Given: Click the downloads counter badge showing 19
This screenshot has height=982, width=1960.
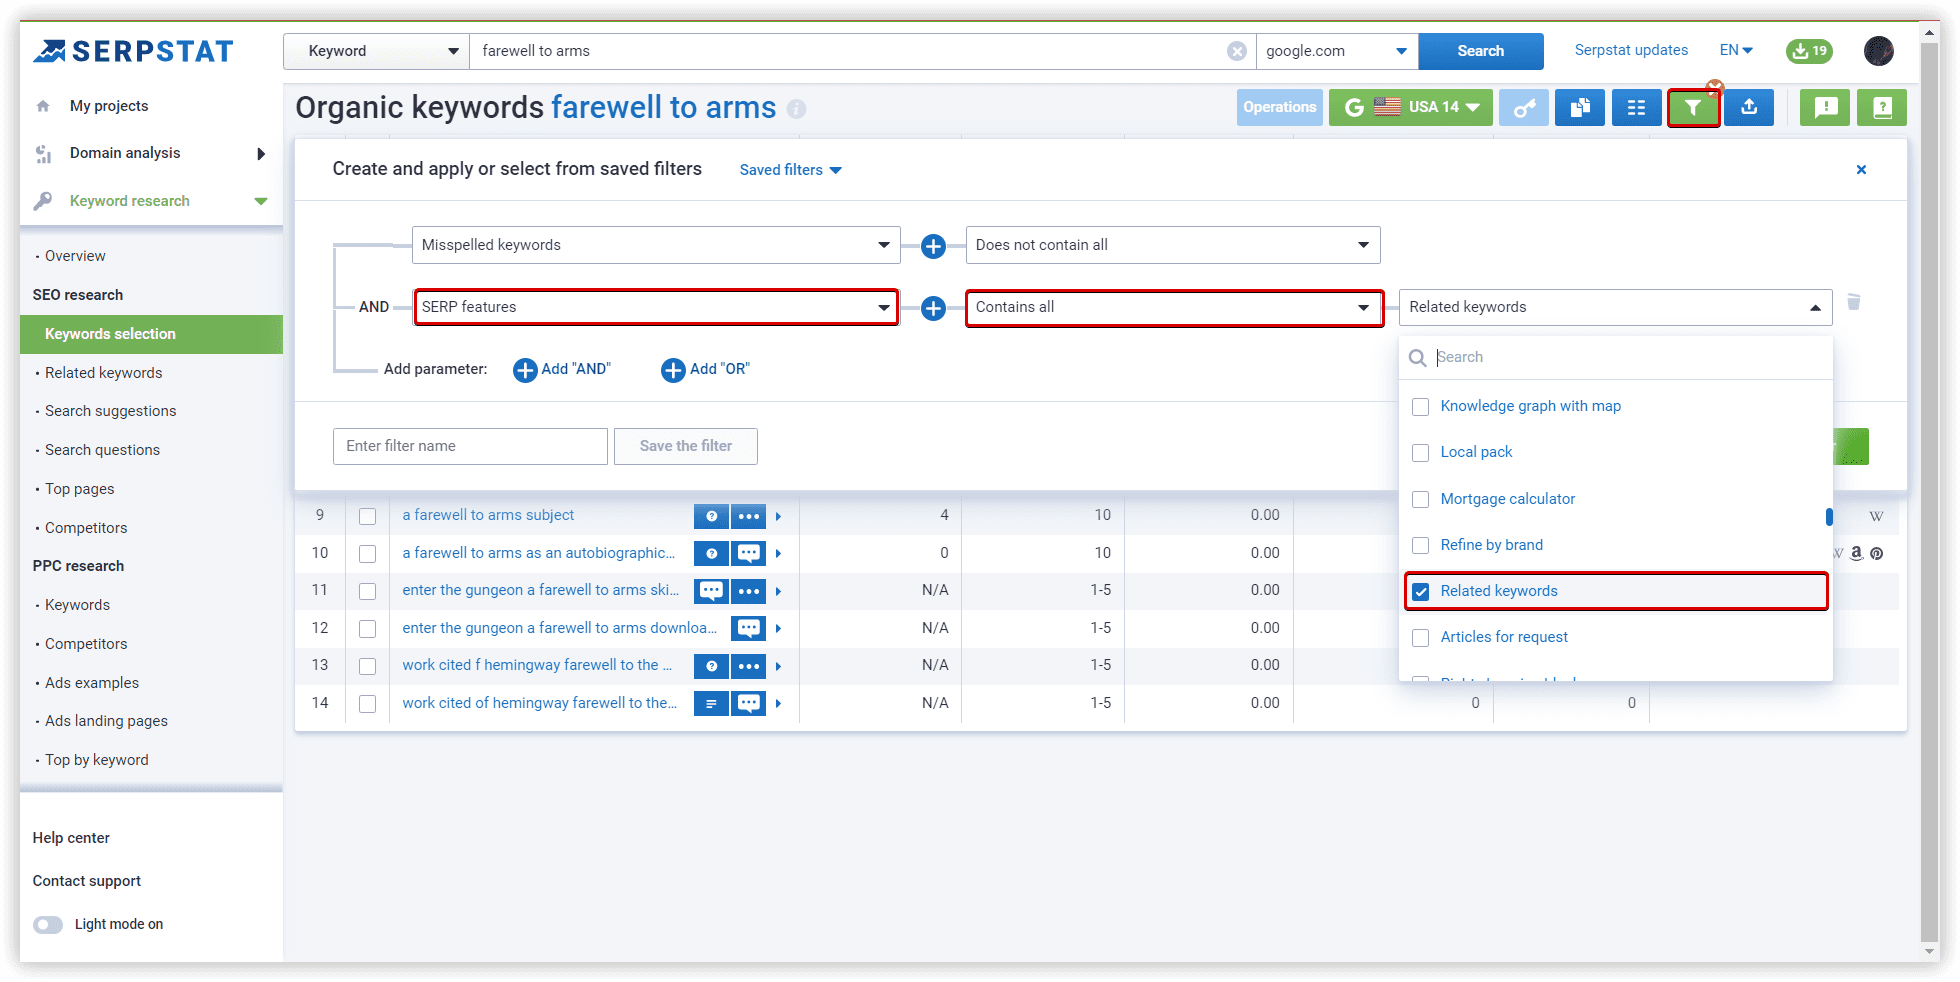Looking at the screenshot, I should pos(1809,51).
